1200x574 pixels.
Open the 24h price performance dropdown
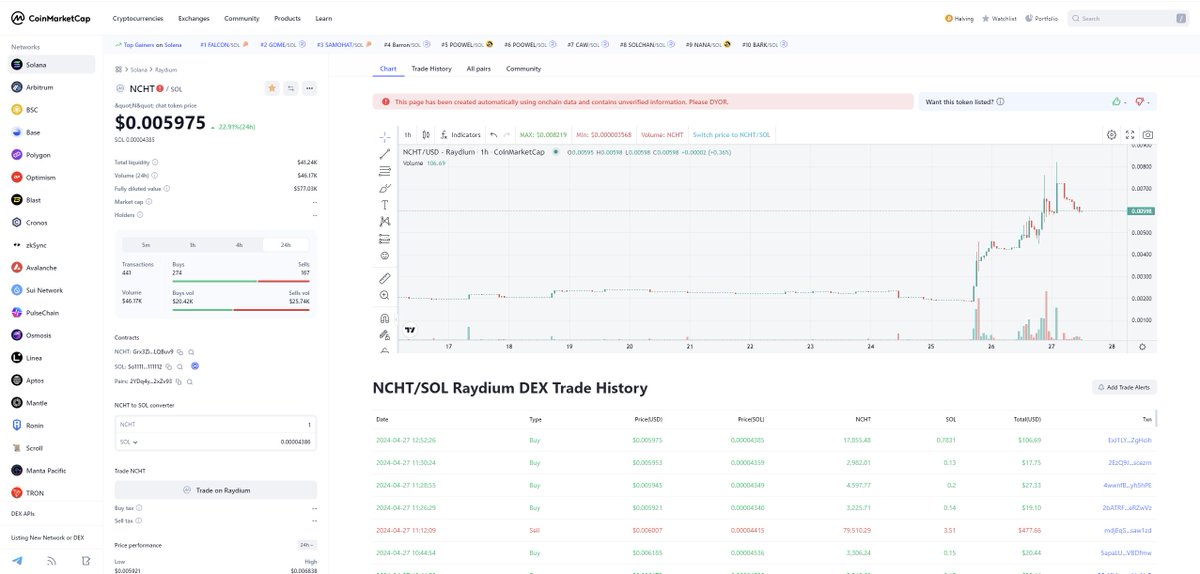click(x=307, y=545)
